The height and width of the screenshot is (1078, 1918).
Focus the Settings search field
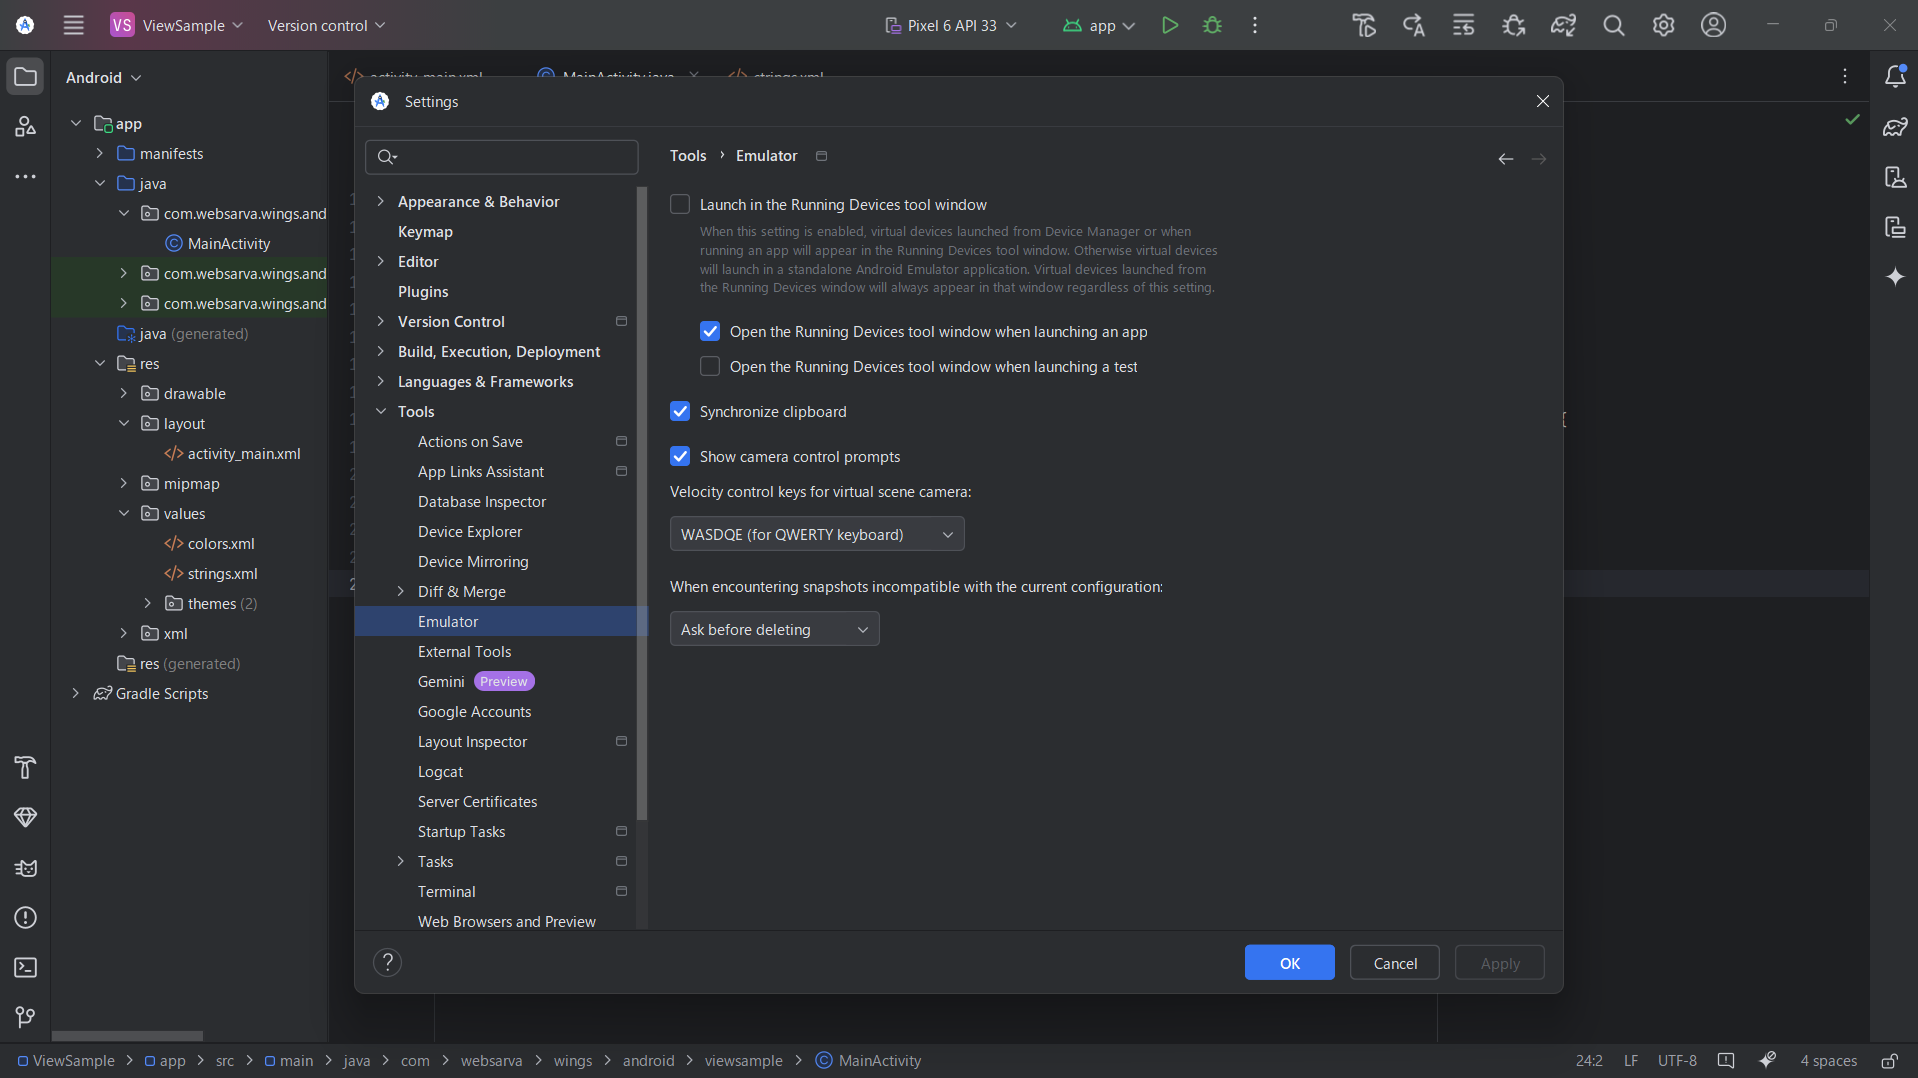coord(502,157)
